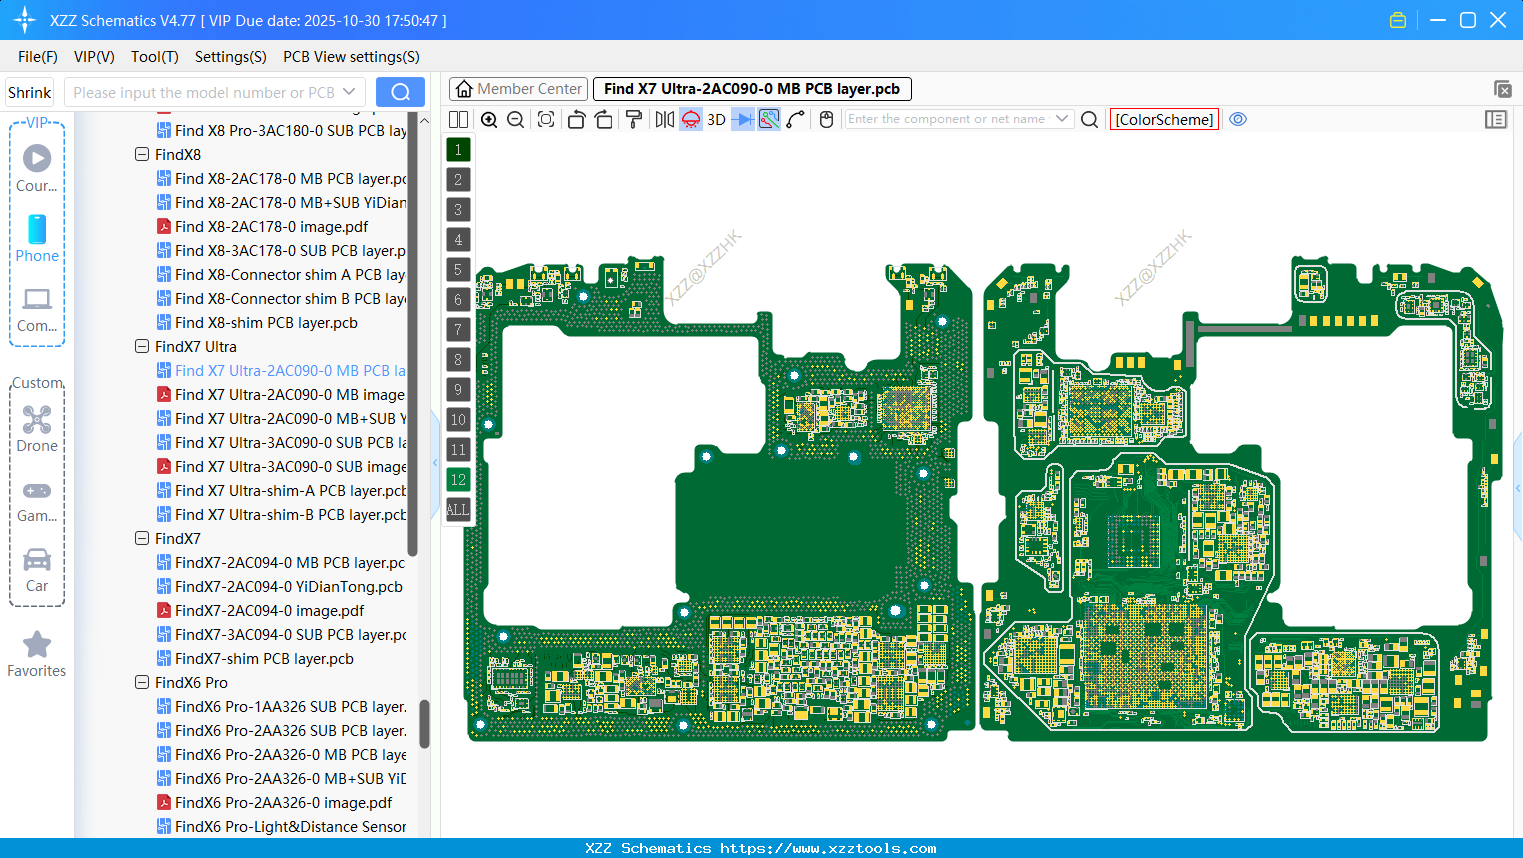Toggle the eye visibility icon near ColorScheme
Image resolution: width=1523 pixels, height=858 pixels.
(1238, 119)
